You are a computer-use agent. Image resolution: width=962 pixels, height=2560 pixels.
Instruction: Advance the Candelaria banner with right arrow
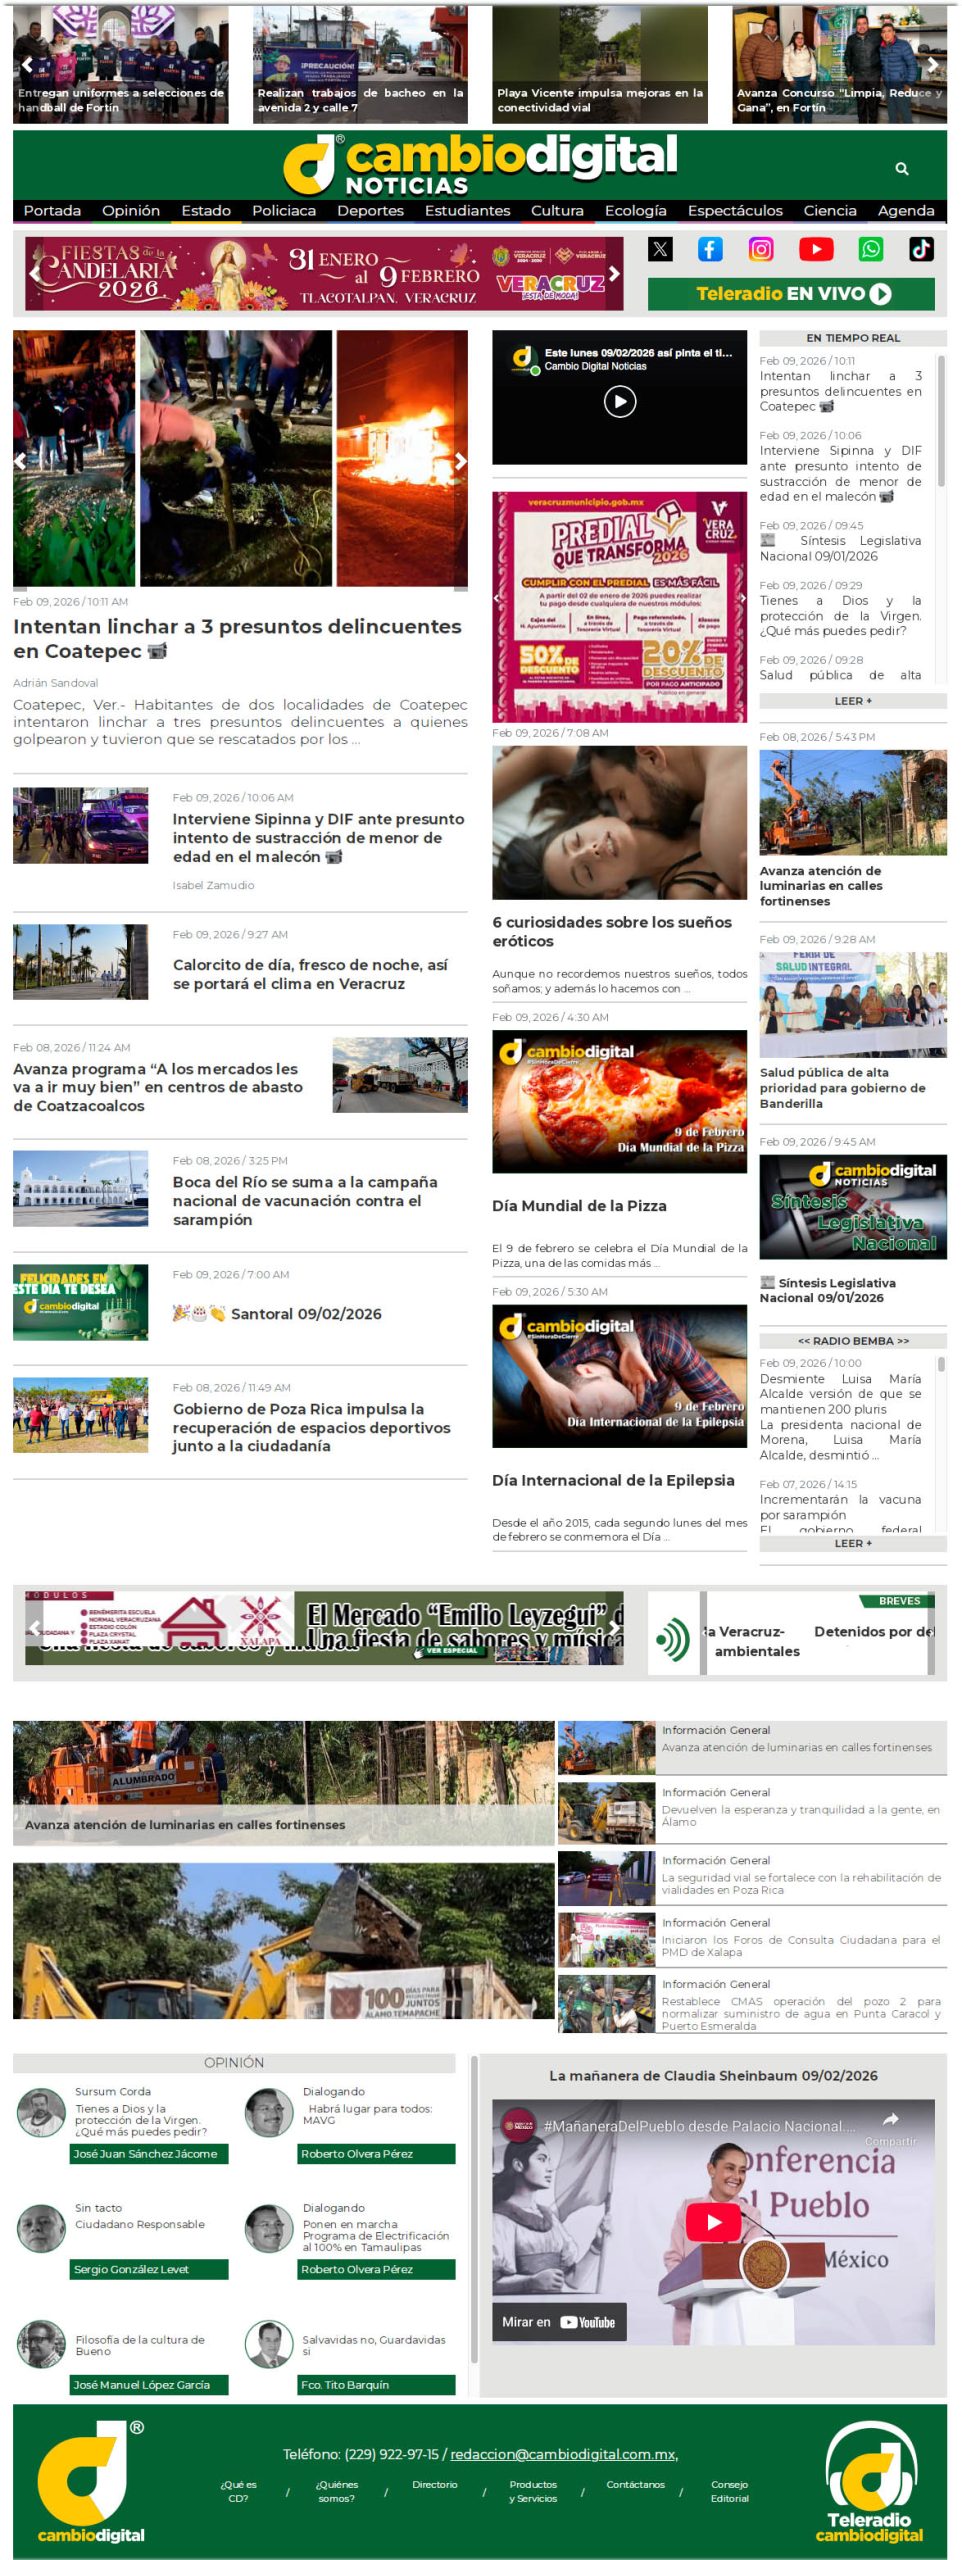tap(614, 273)
